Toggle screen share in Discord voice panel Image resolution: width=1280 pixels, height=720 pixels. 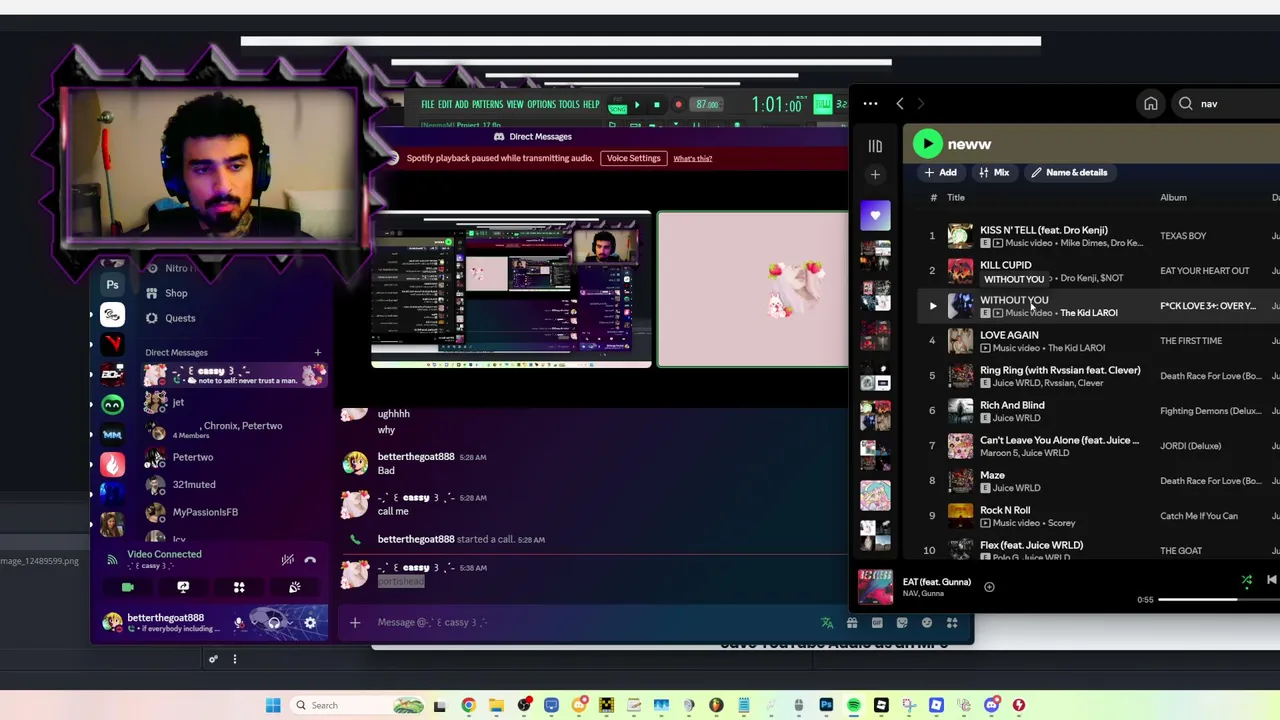click(183, 587)
